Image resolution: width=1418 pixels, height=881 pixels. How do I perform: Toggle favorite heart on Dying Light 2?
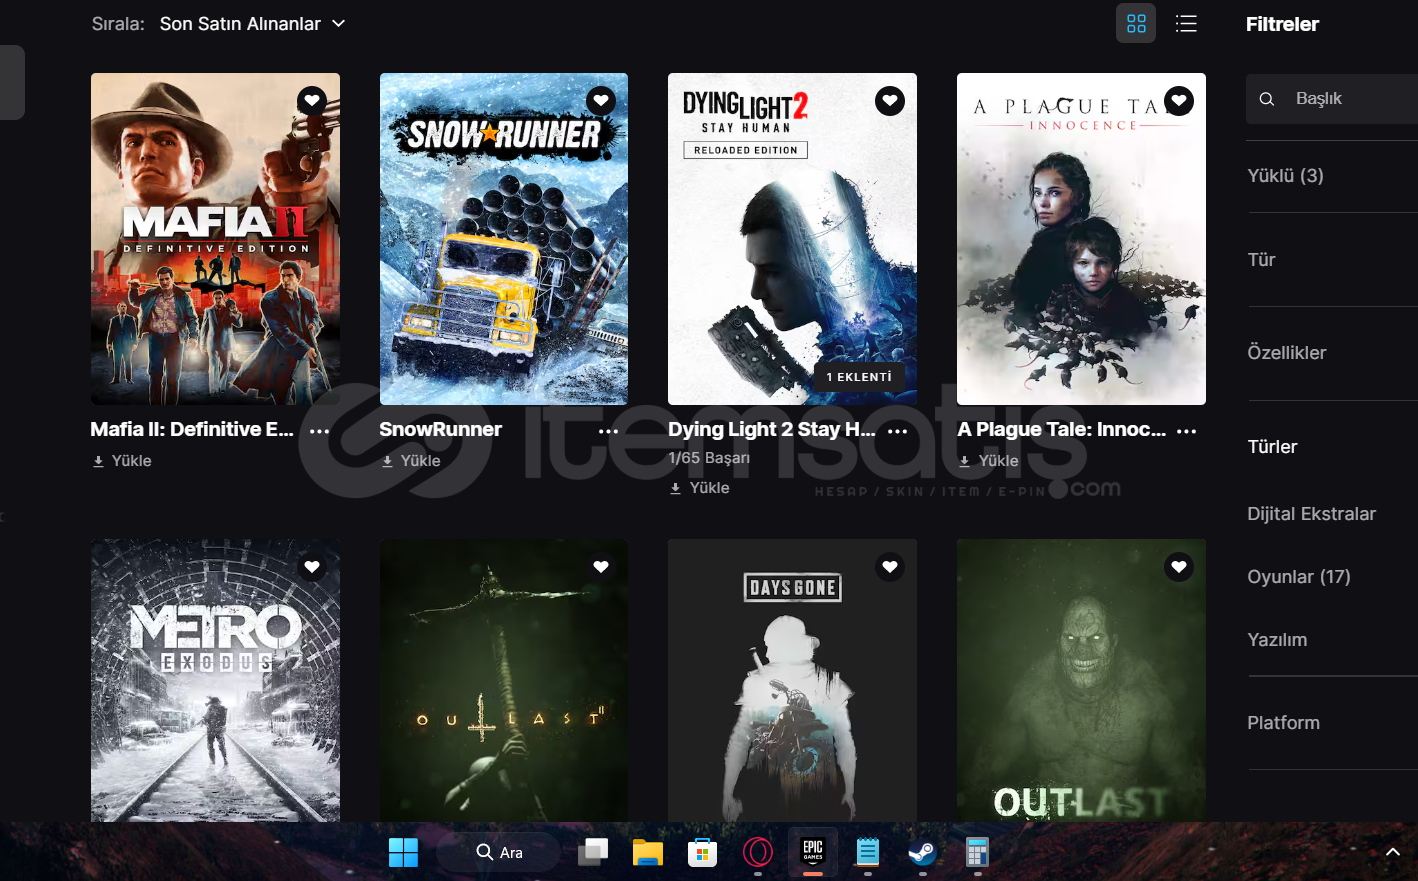click(890, 100)
